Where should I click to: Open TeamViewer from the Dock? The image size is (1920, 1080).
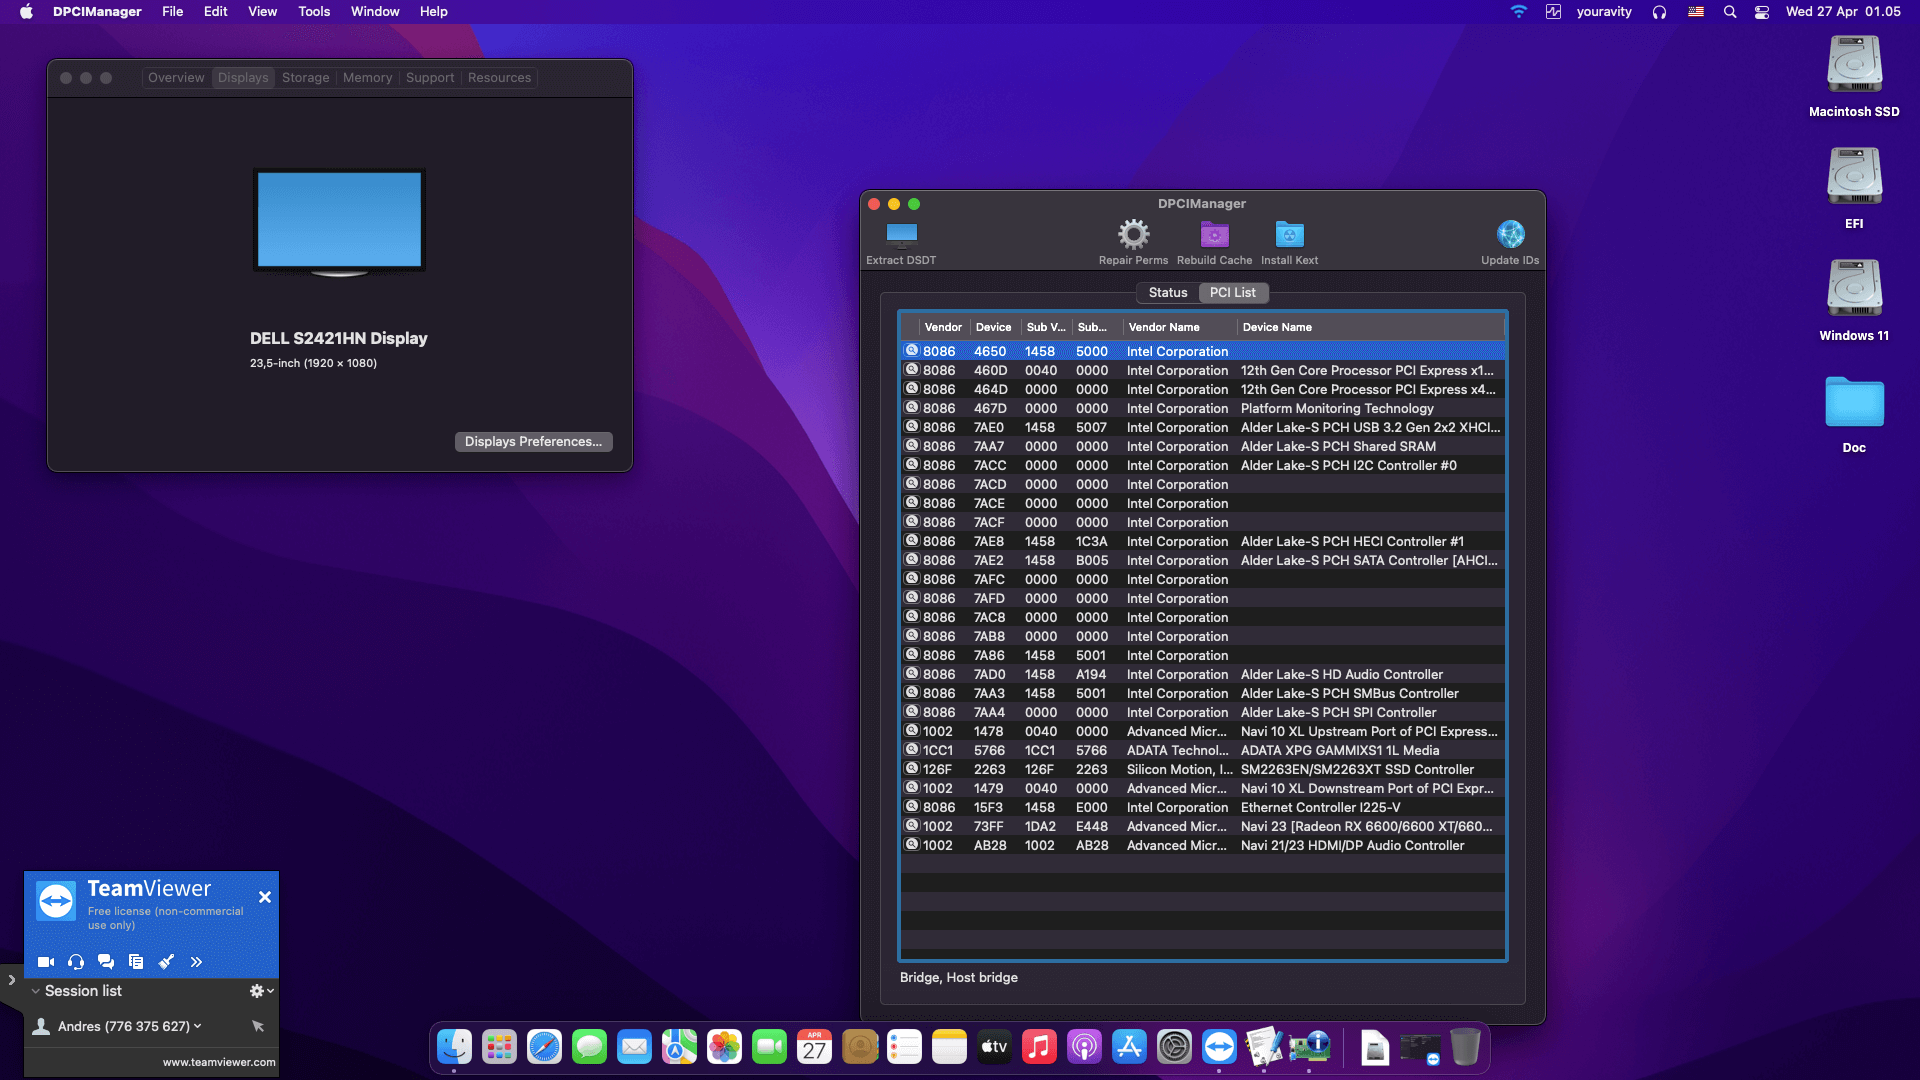(1219, 1047)
